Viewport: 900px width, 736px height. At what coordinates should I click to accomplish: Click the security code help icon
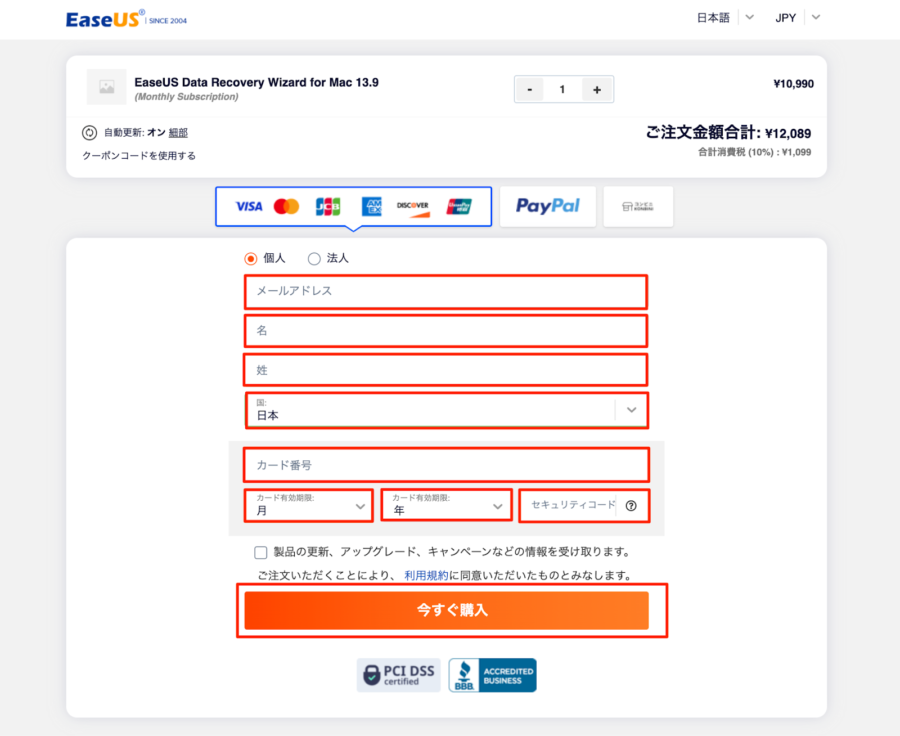(x=631, y=506)
